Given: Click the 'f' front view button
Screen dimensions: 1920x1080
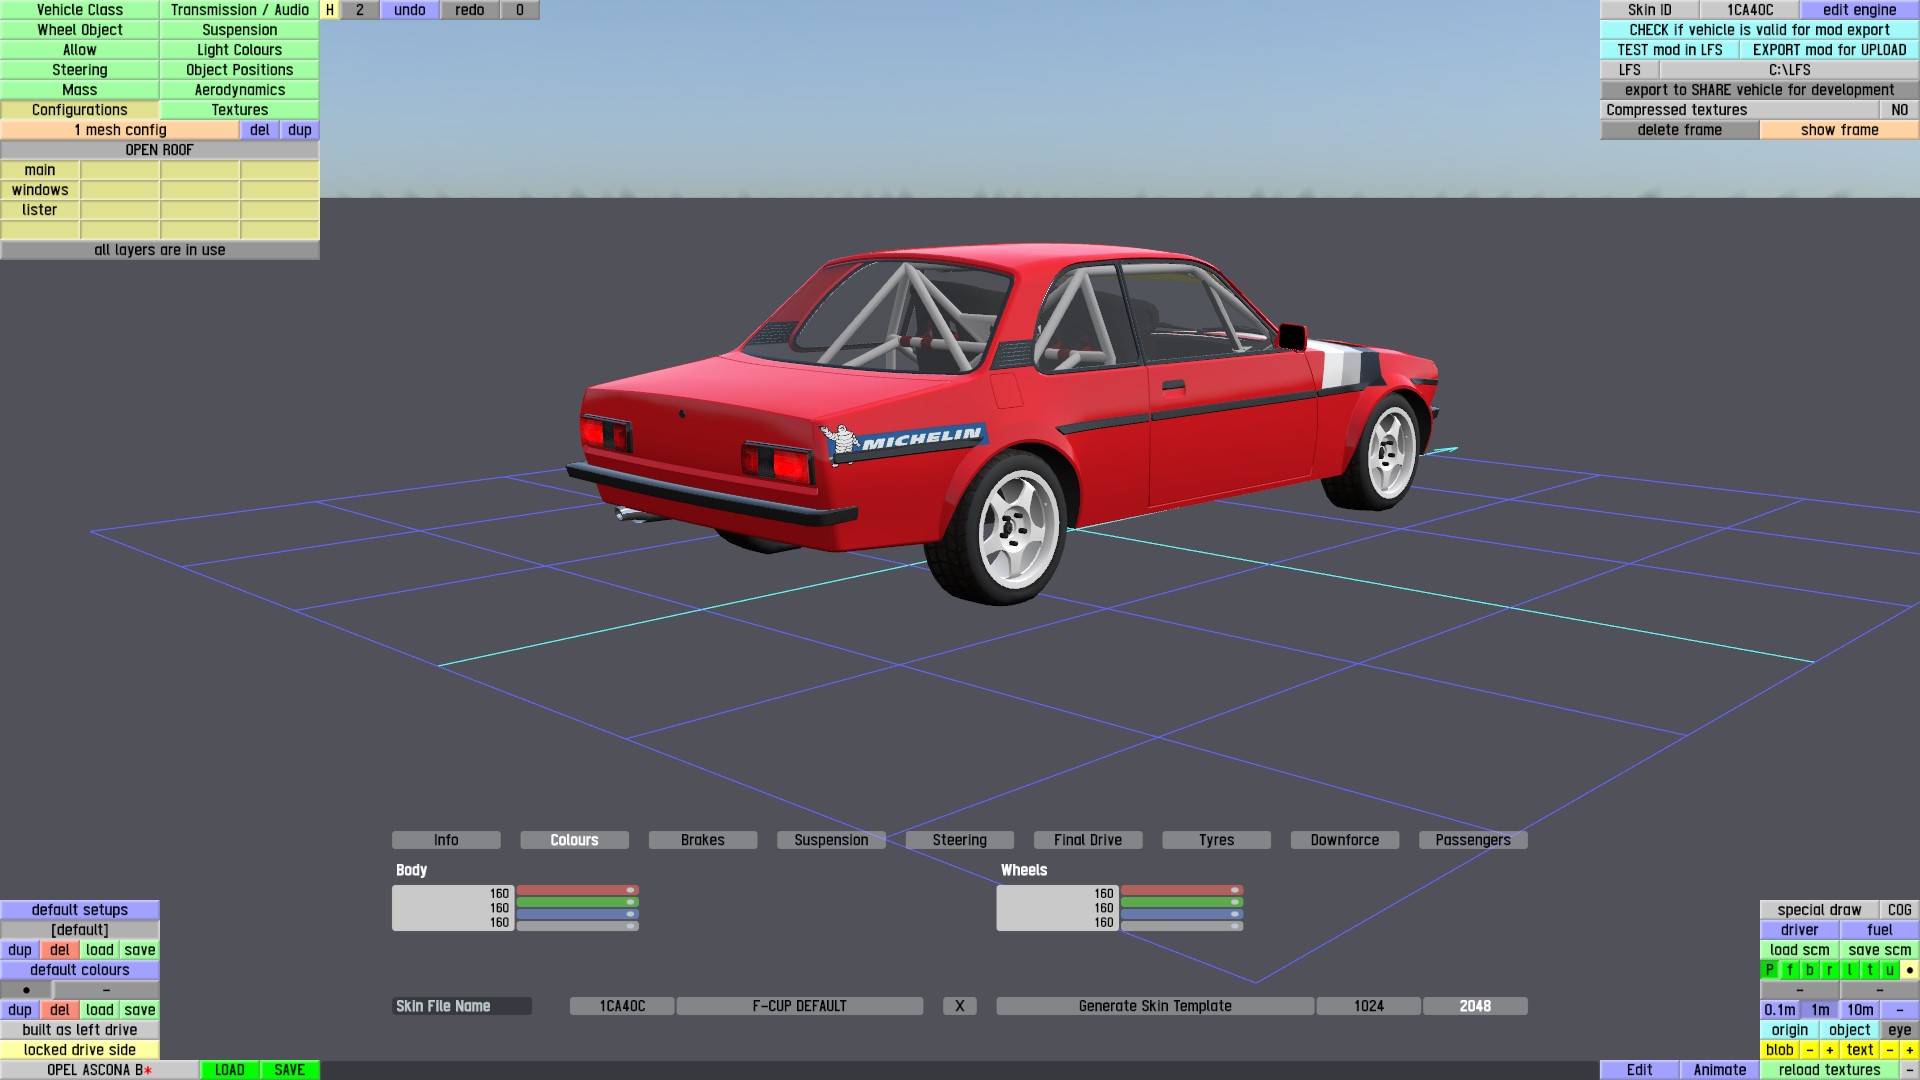Looking at the screenshot, I should pos(1790,970).
